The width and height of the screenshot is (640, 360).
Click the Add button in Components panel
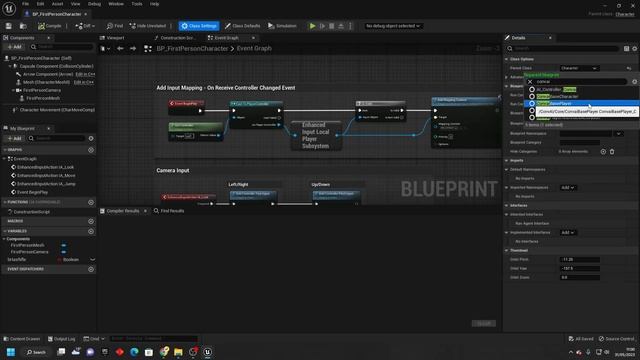pos(14,47)
